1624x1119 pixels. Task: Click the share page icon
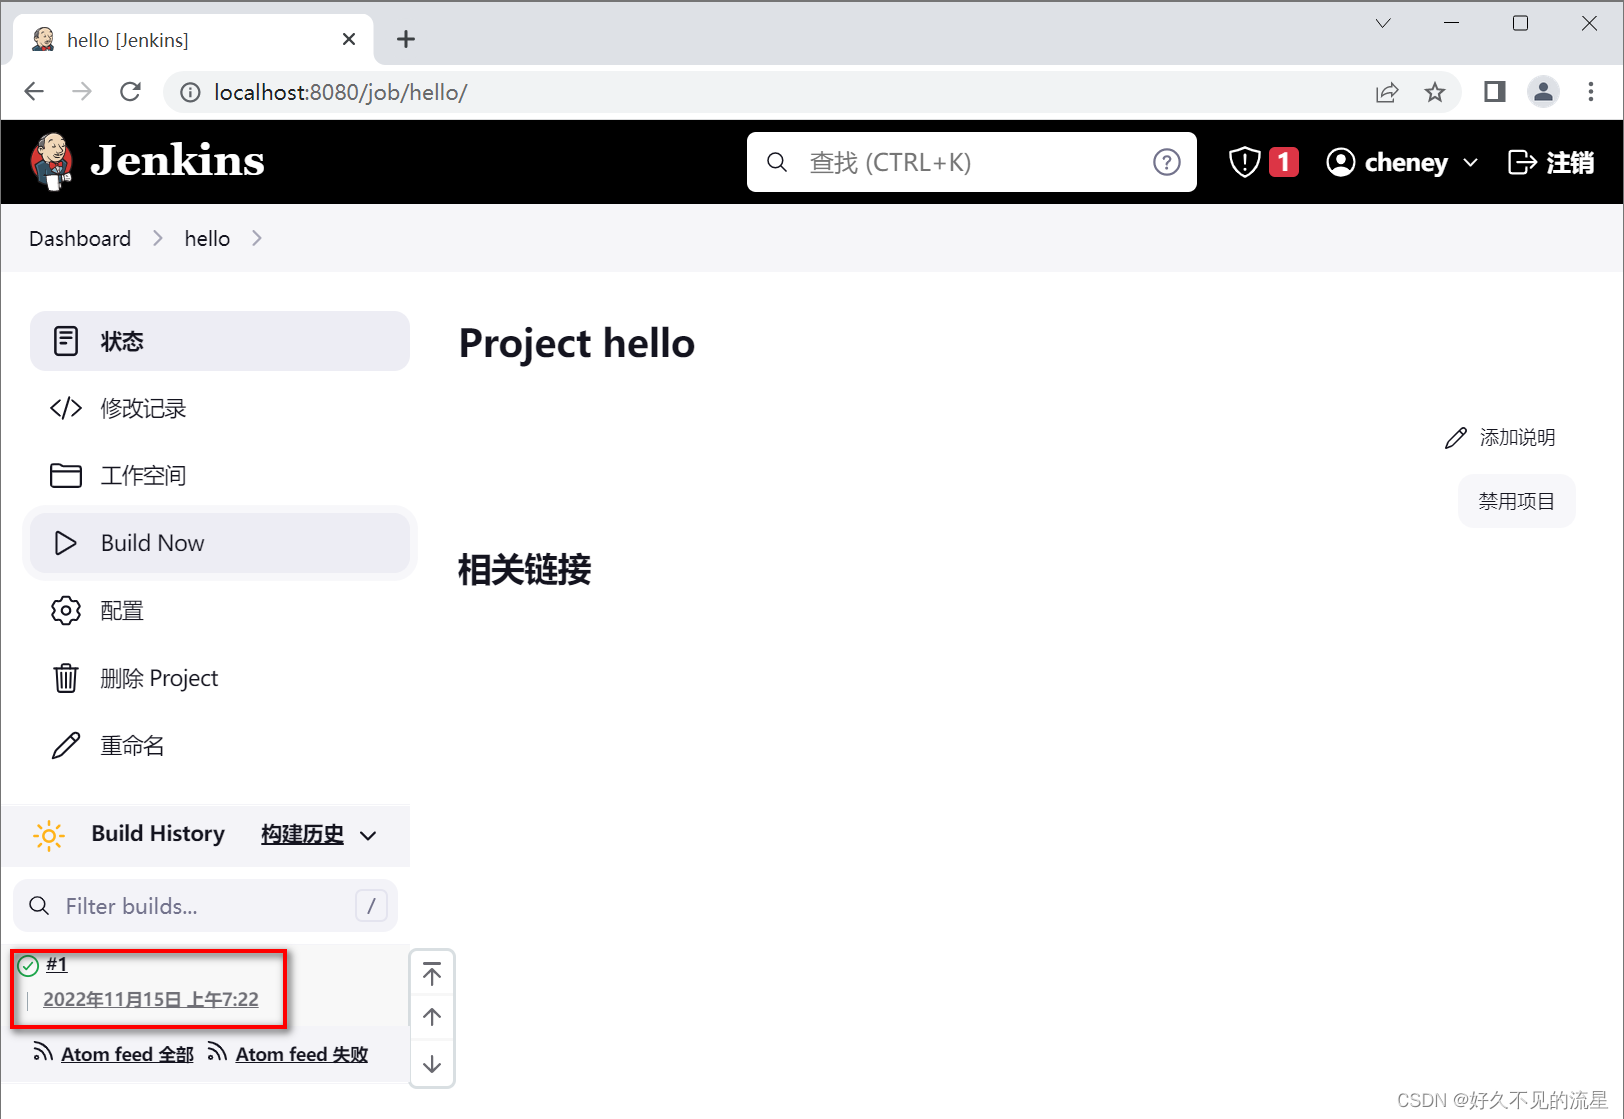point(1387,92)
